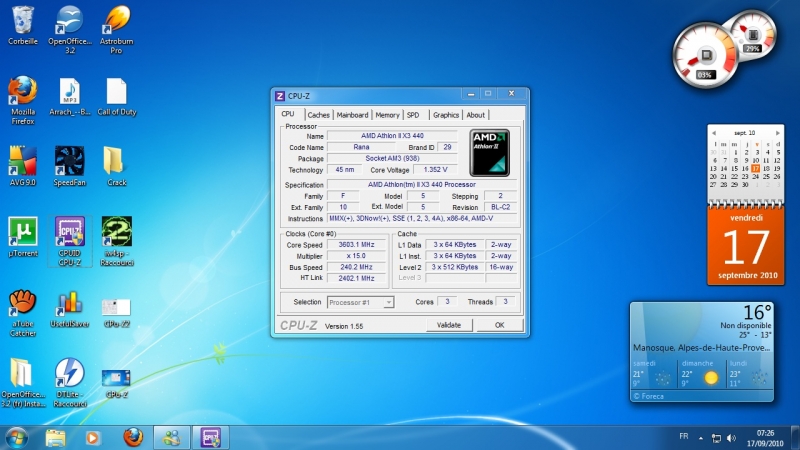Click Manosque location in weather gadget

tap(702, 347)
